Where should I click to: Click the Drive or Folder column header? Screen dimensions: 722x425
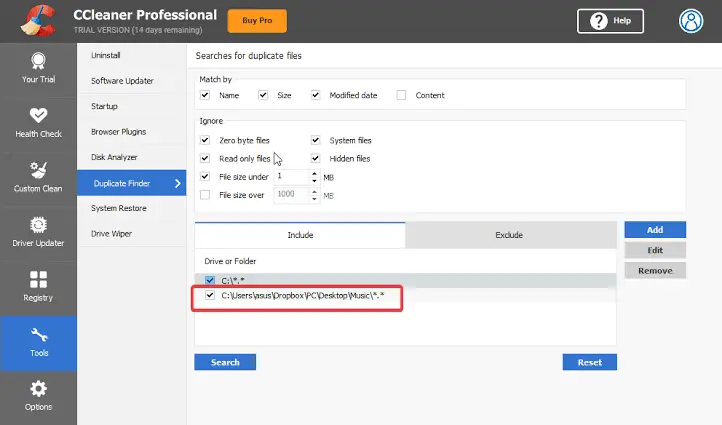pyautogui.click(x=230, y=261)
